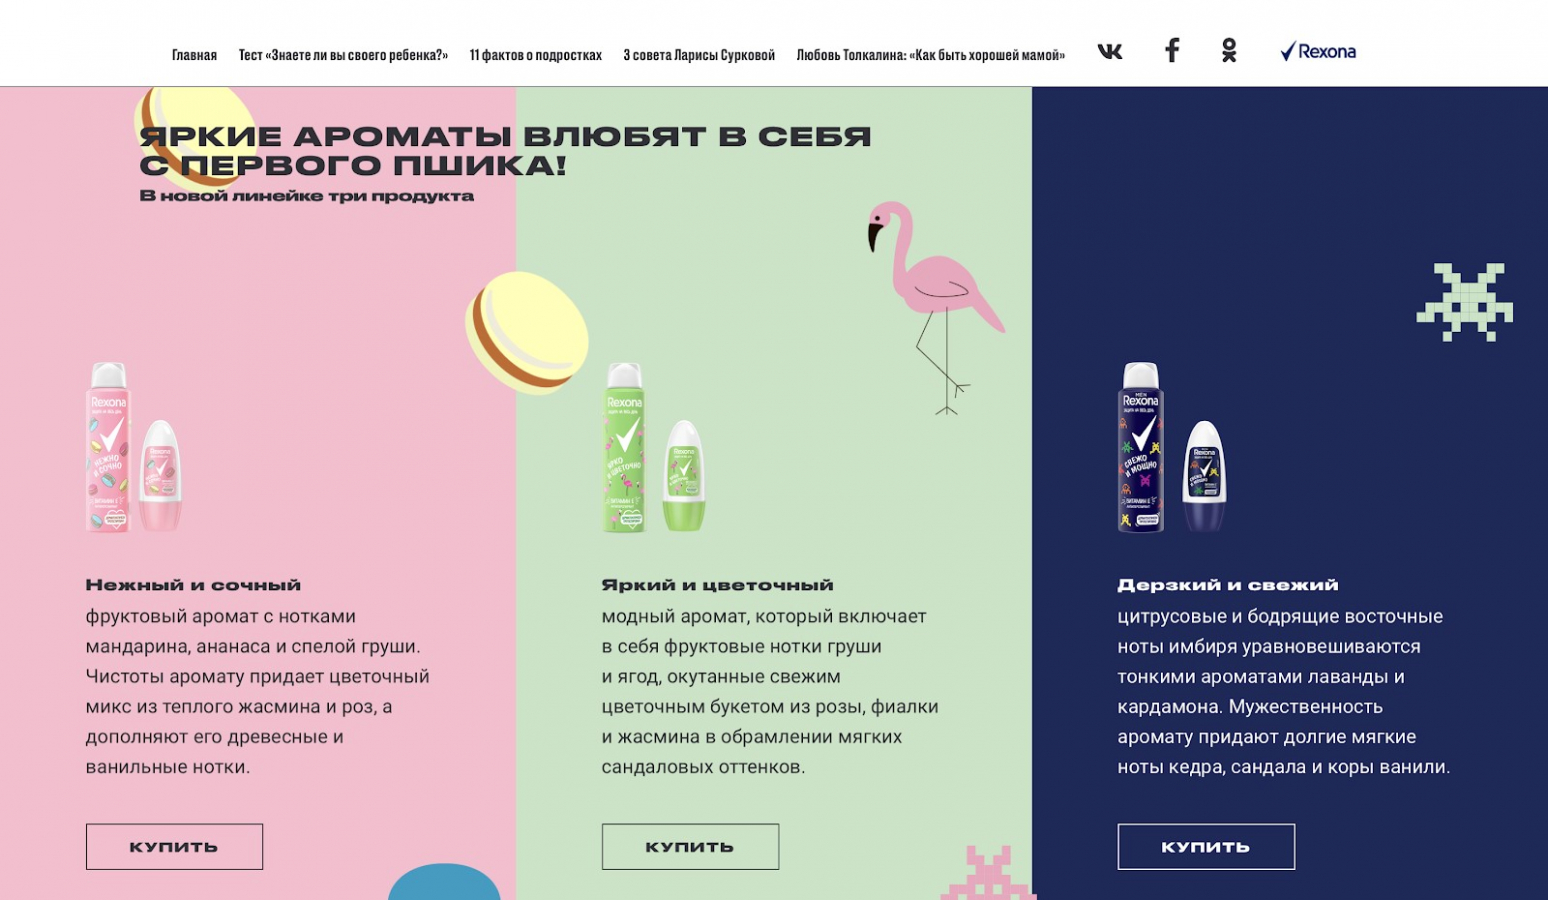
Task: Open Любовь Толкалина article link
Action: (931, 55)
